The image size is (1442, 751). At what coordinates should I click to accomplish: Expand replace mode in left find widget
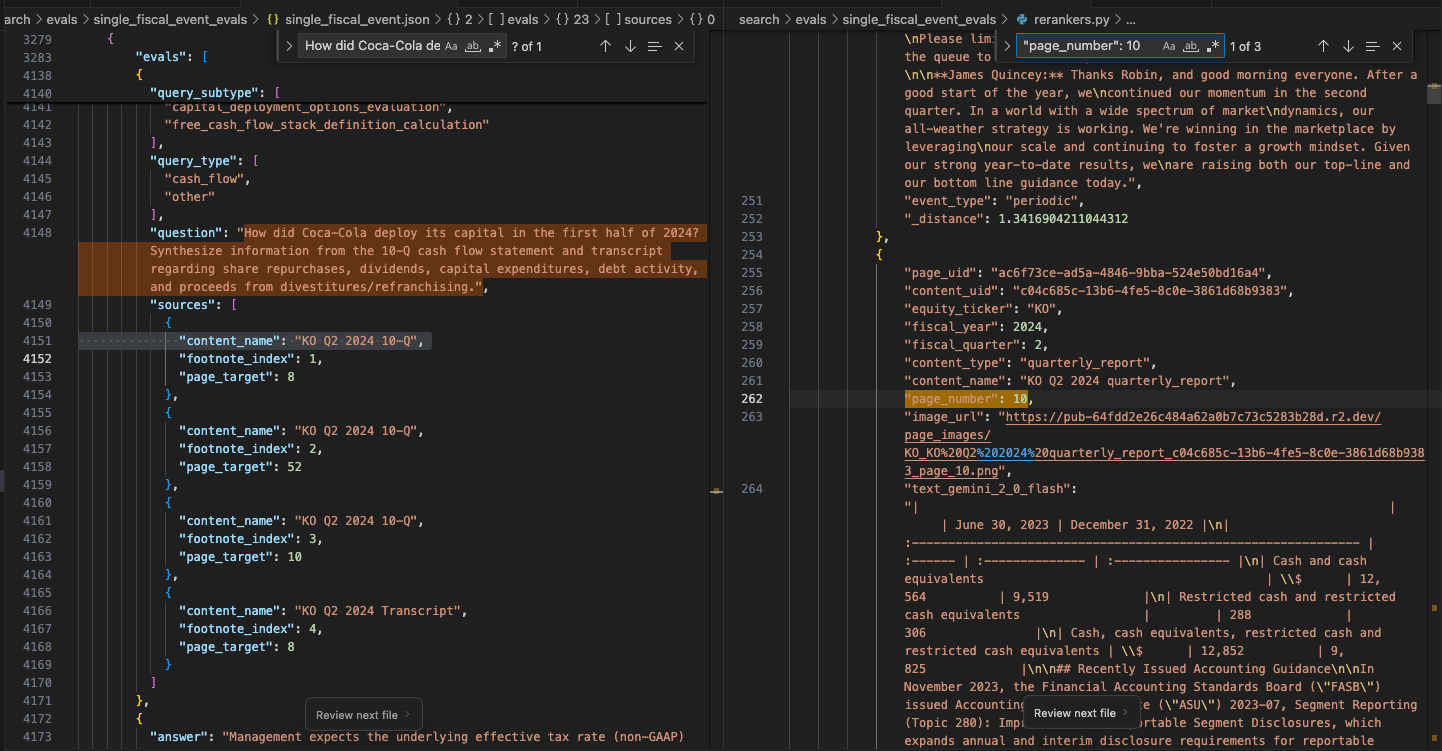[288, 46]
